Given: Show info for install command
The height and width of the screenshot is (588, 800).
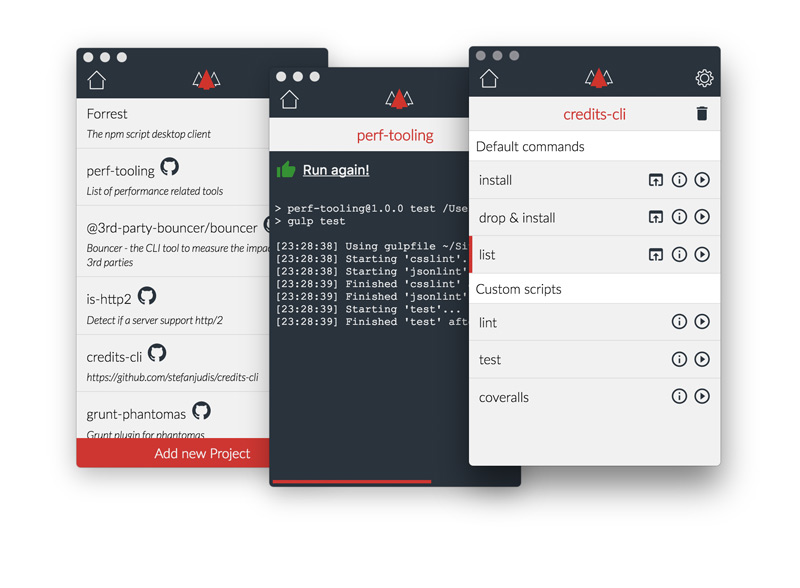Looking at the screenshot, I should click(x=679, y=180).
